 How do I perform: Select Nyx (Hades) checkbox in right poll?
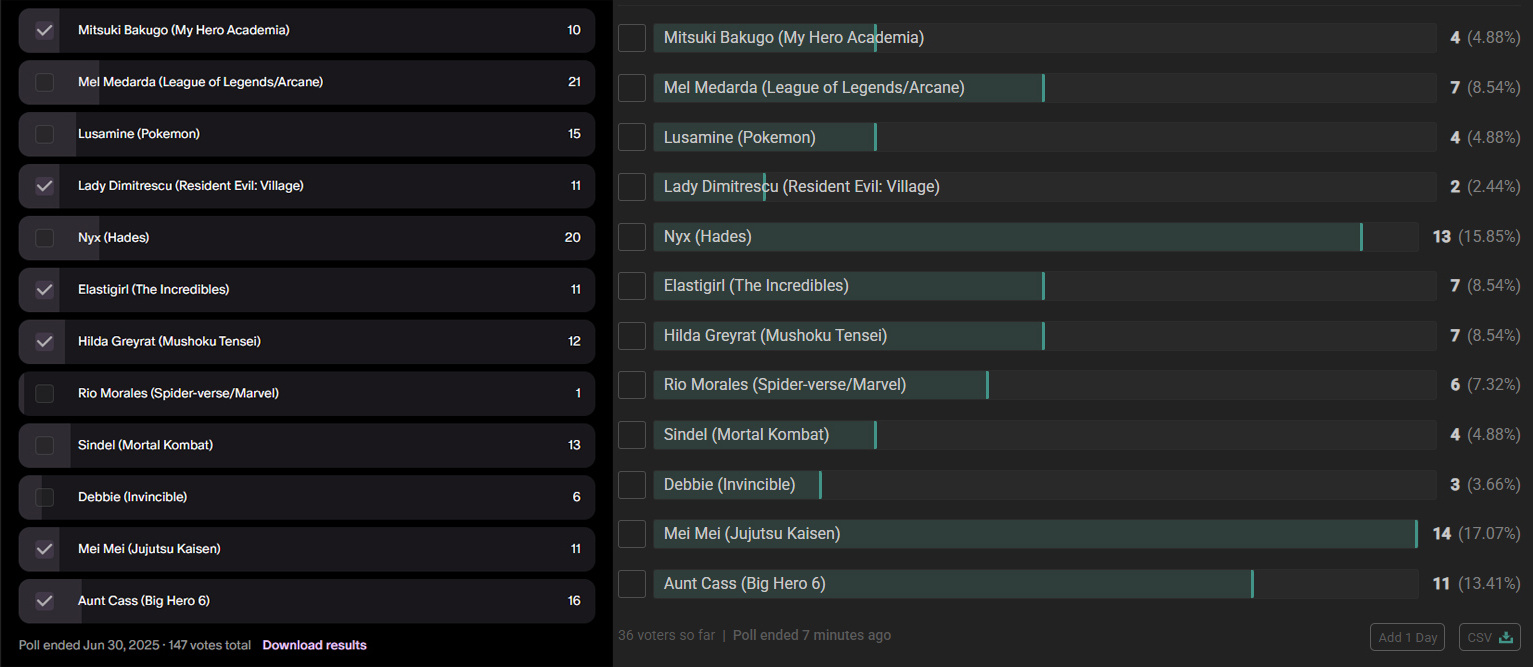632,237
